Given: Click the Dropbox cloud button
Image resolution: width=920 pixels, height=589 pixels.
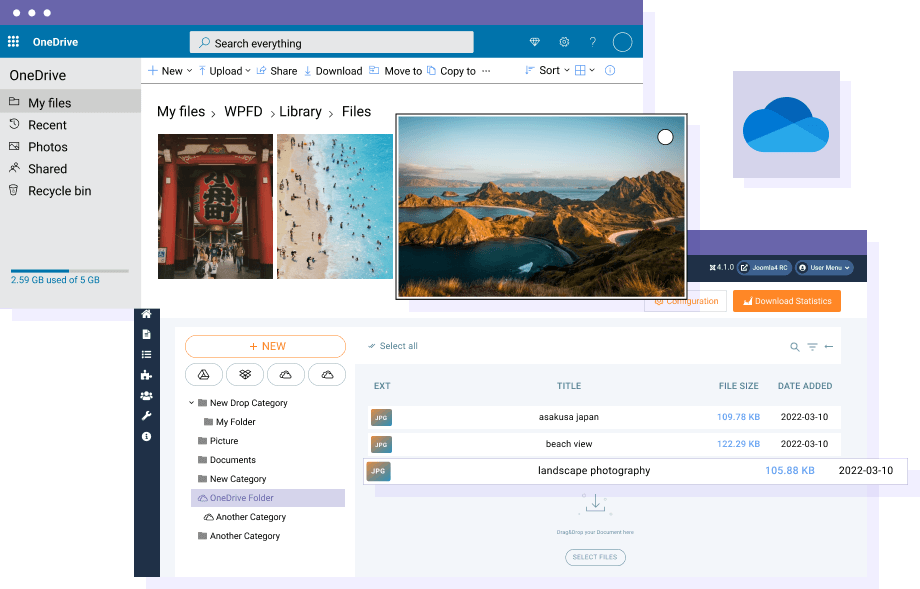Looking at the screenshot, I should click(x=245, y=374).
